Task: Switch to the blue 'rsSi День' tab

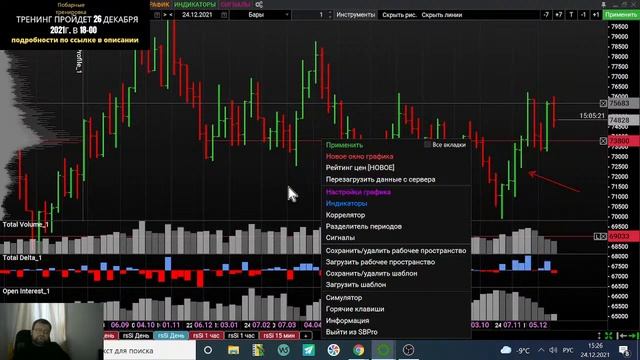Action: [x=171, y=336]
